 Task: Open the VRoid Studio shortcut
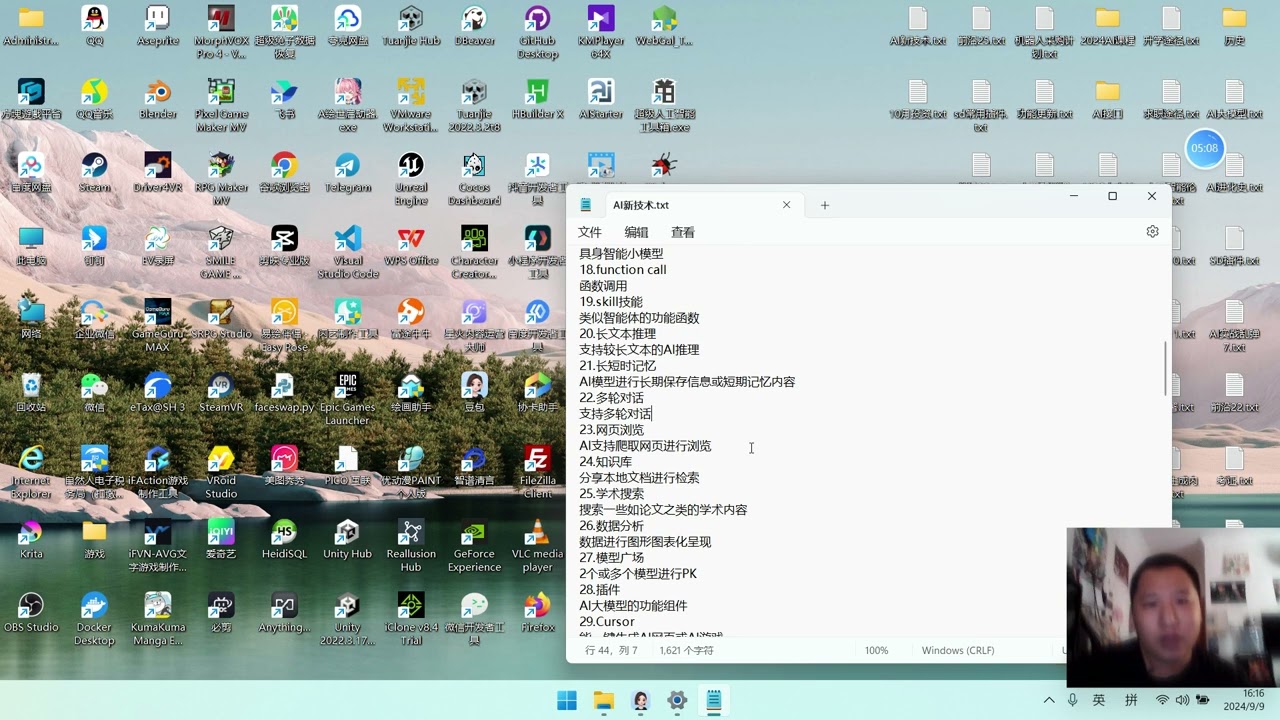tap(221, 470)
